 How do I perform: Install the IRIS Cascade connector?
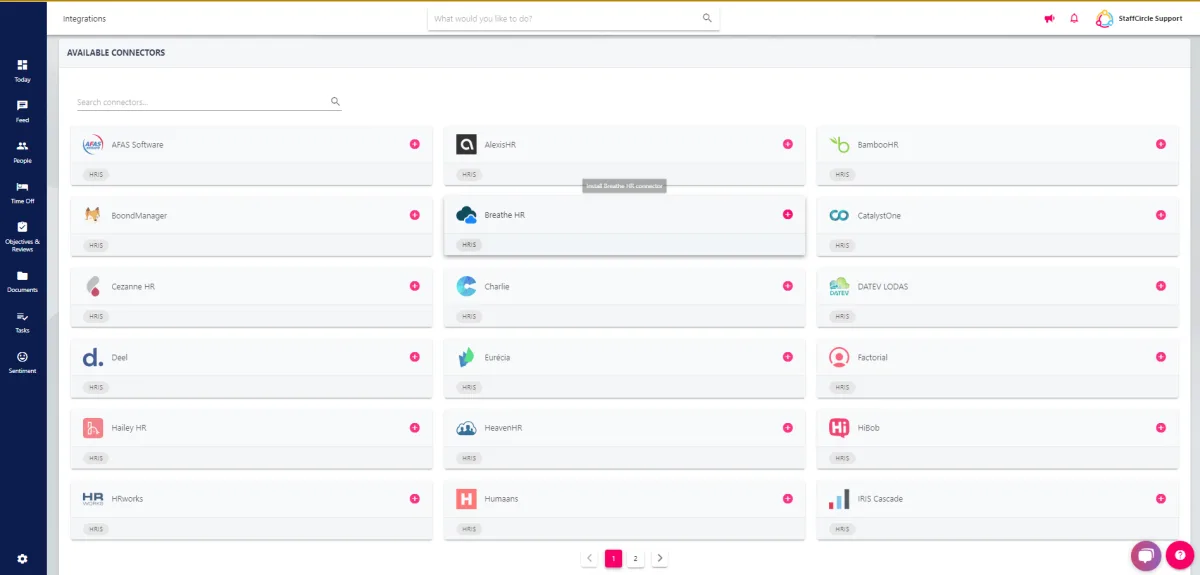pos(1160,499)
